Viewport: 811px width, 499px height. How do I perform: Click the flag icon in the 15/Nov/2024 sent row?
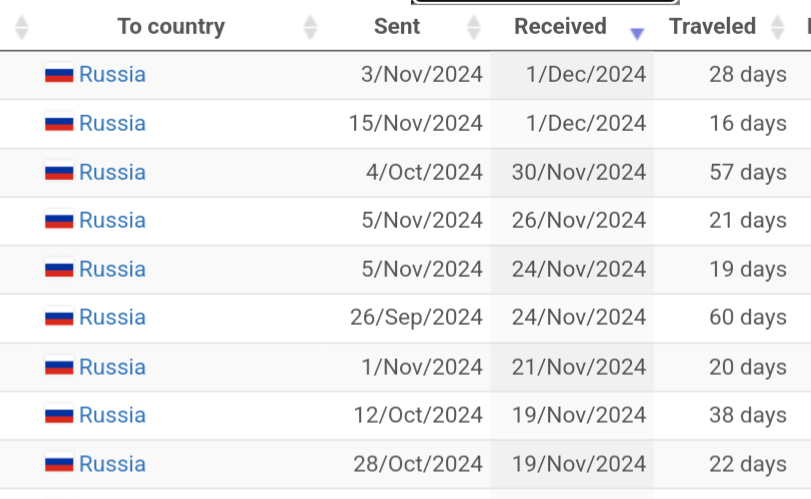pos(59,124)
